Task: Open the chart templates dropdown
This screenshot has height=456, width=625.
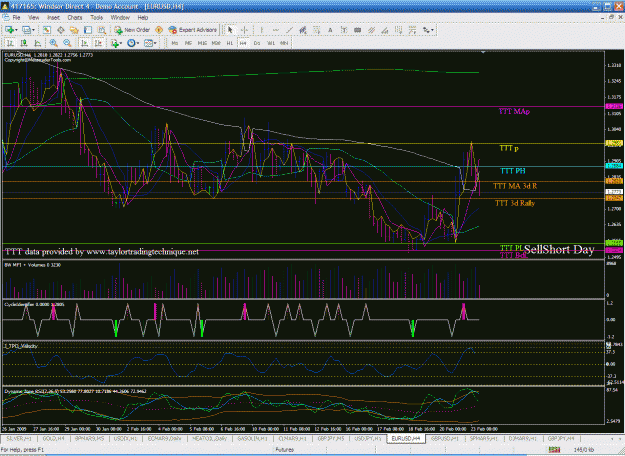Action: pos(150,43)
